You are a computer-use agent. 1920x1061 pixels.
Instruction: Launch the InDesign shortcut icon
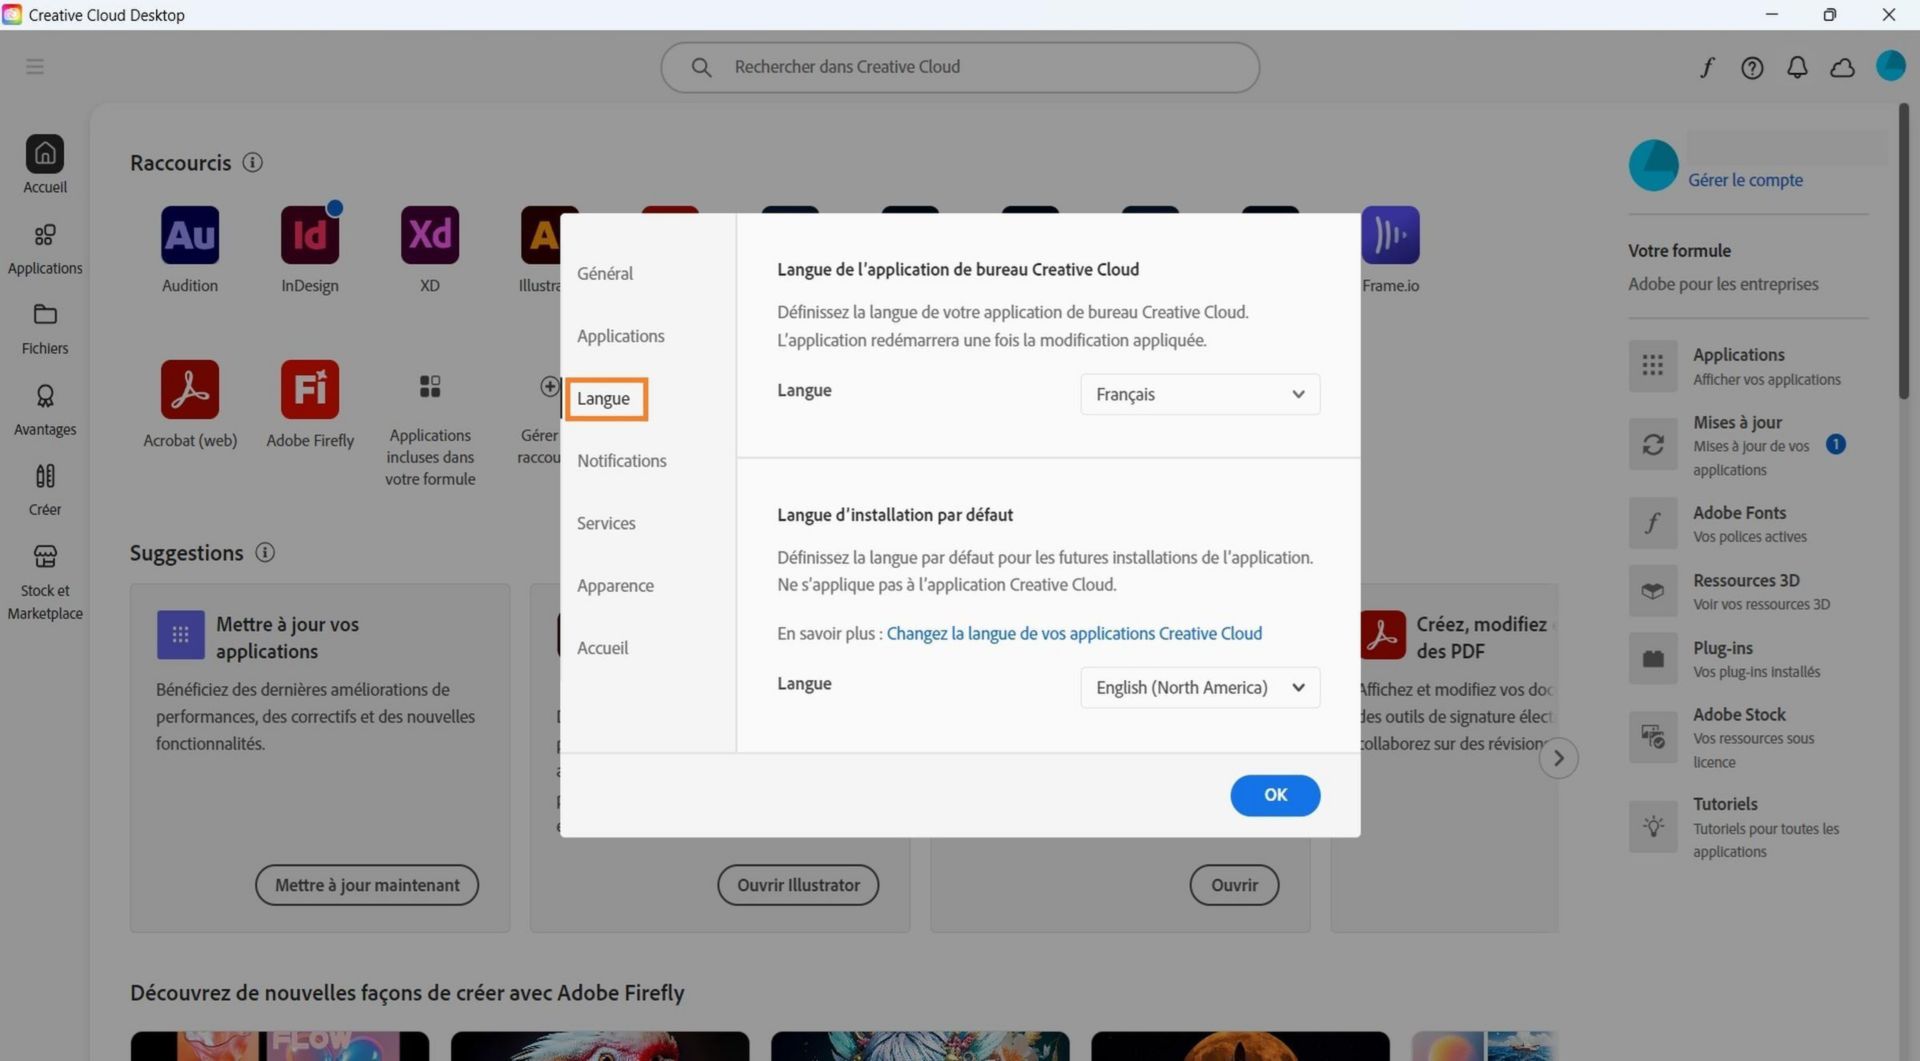click(310, 235)
